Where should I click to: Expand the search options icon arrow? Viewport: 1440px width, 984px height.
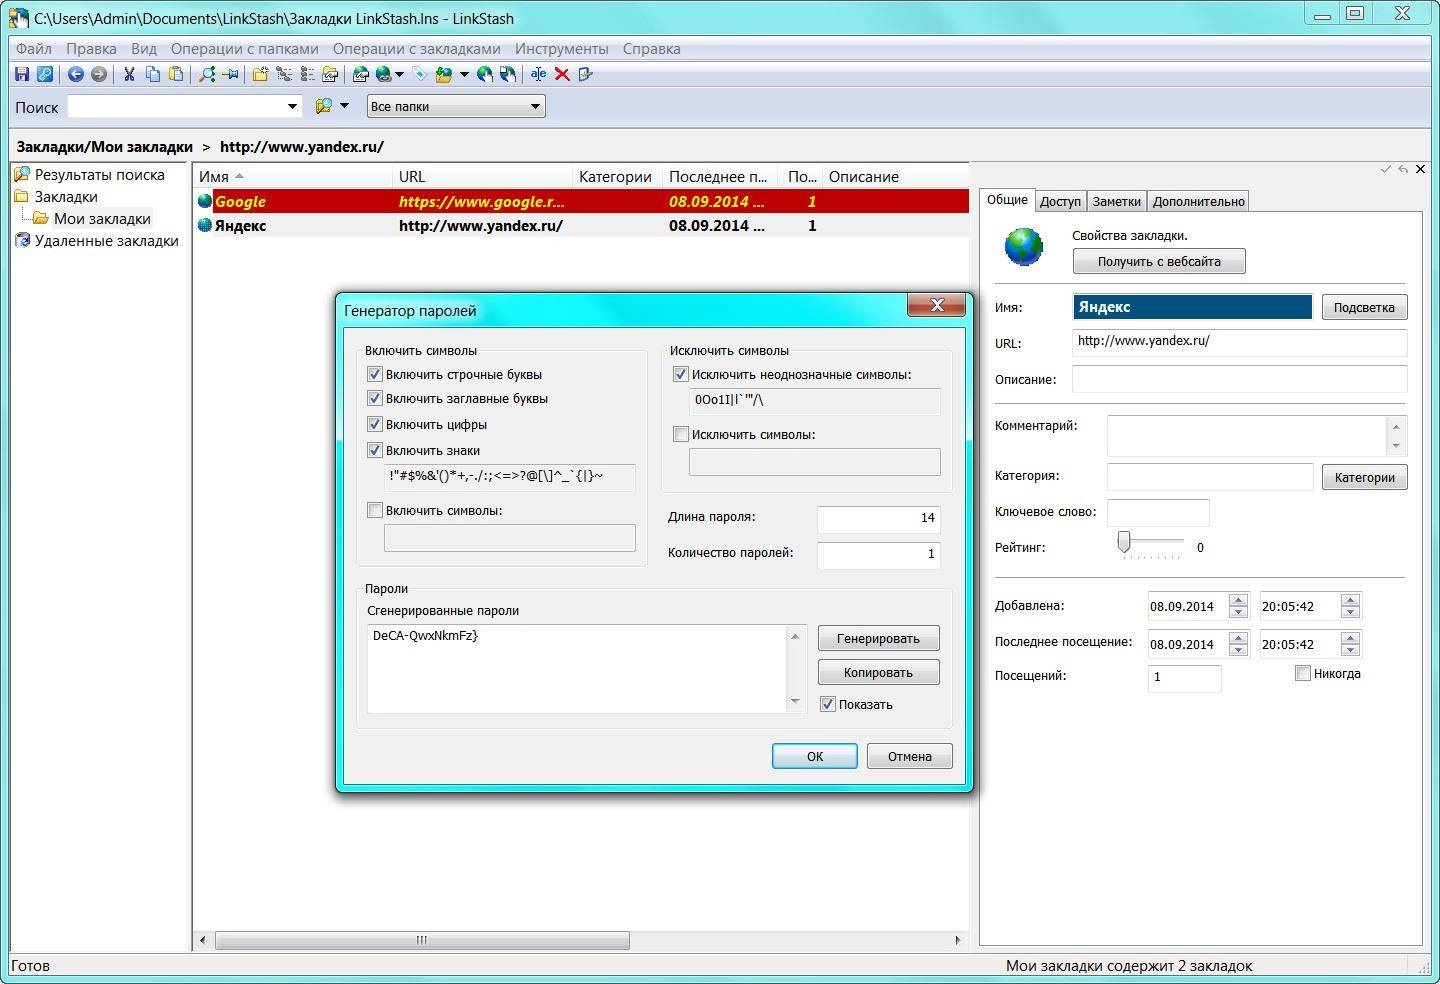coord(344,105)
